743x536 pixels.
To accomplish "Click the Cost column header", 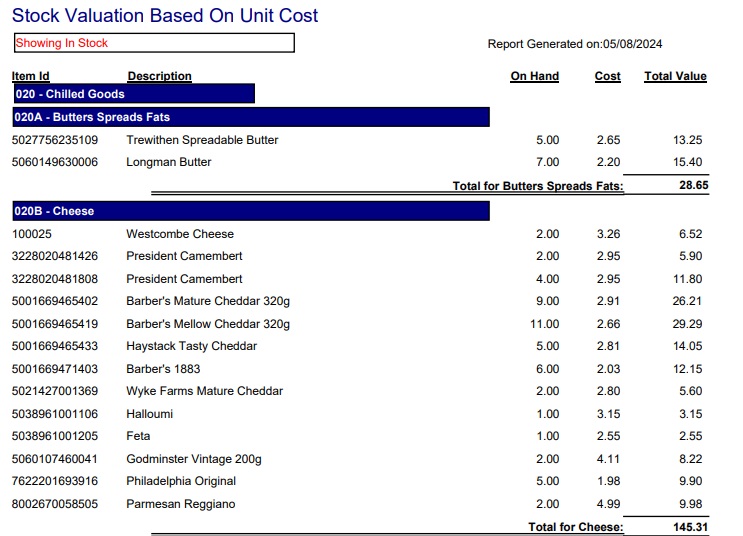I will click(607, 76).
